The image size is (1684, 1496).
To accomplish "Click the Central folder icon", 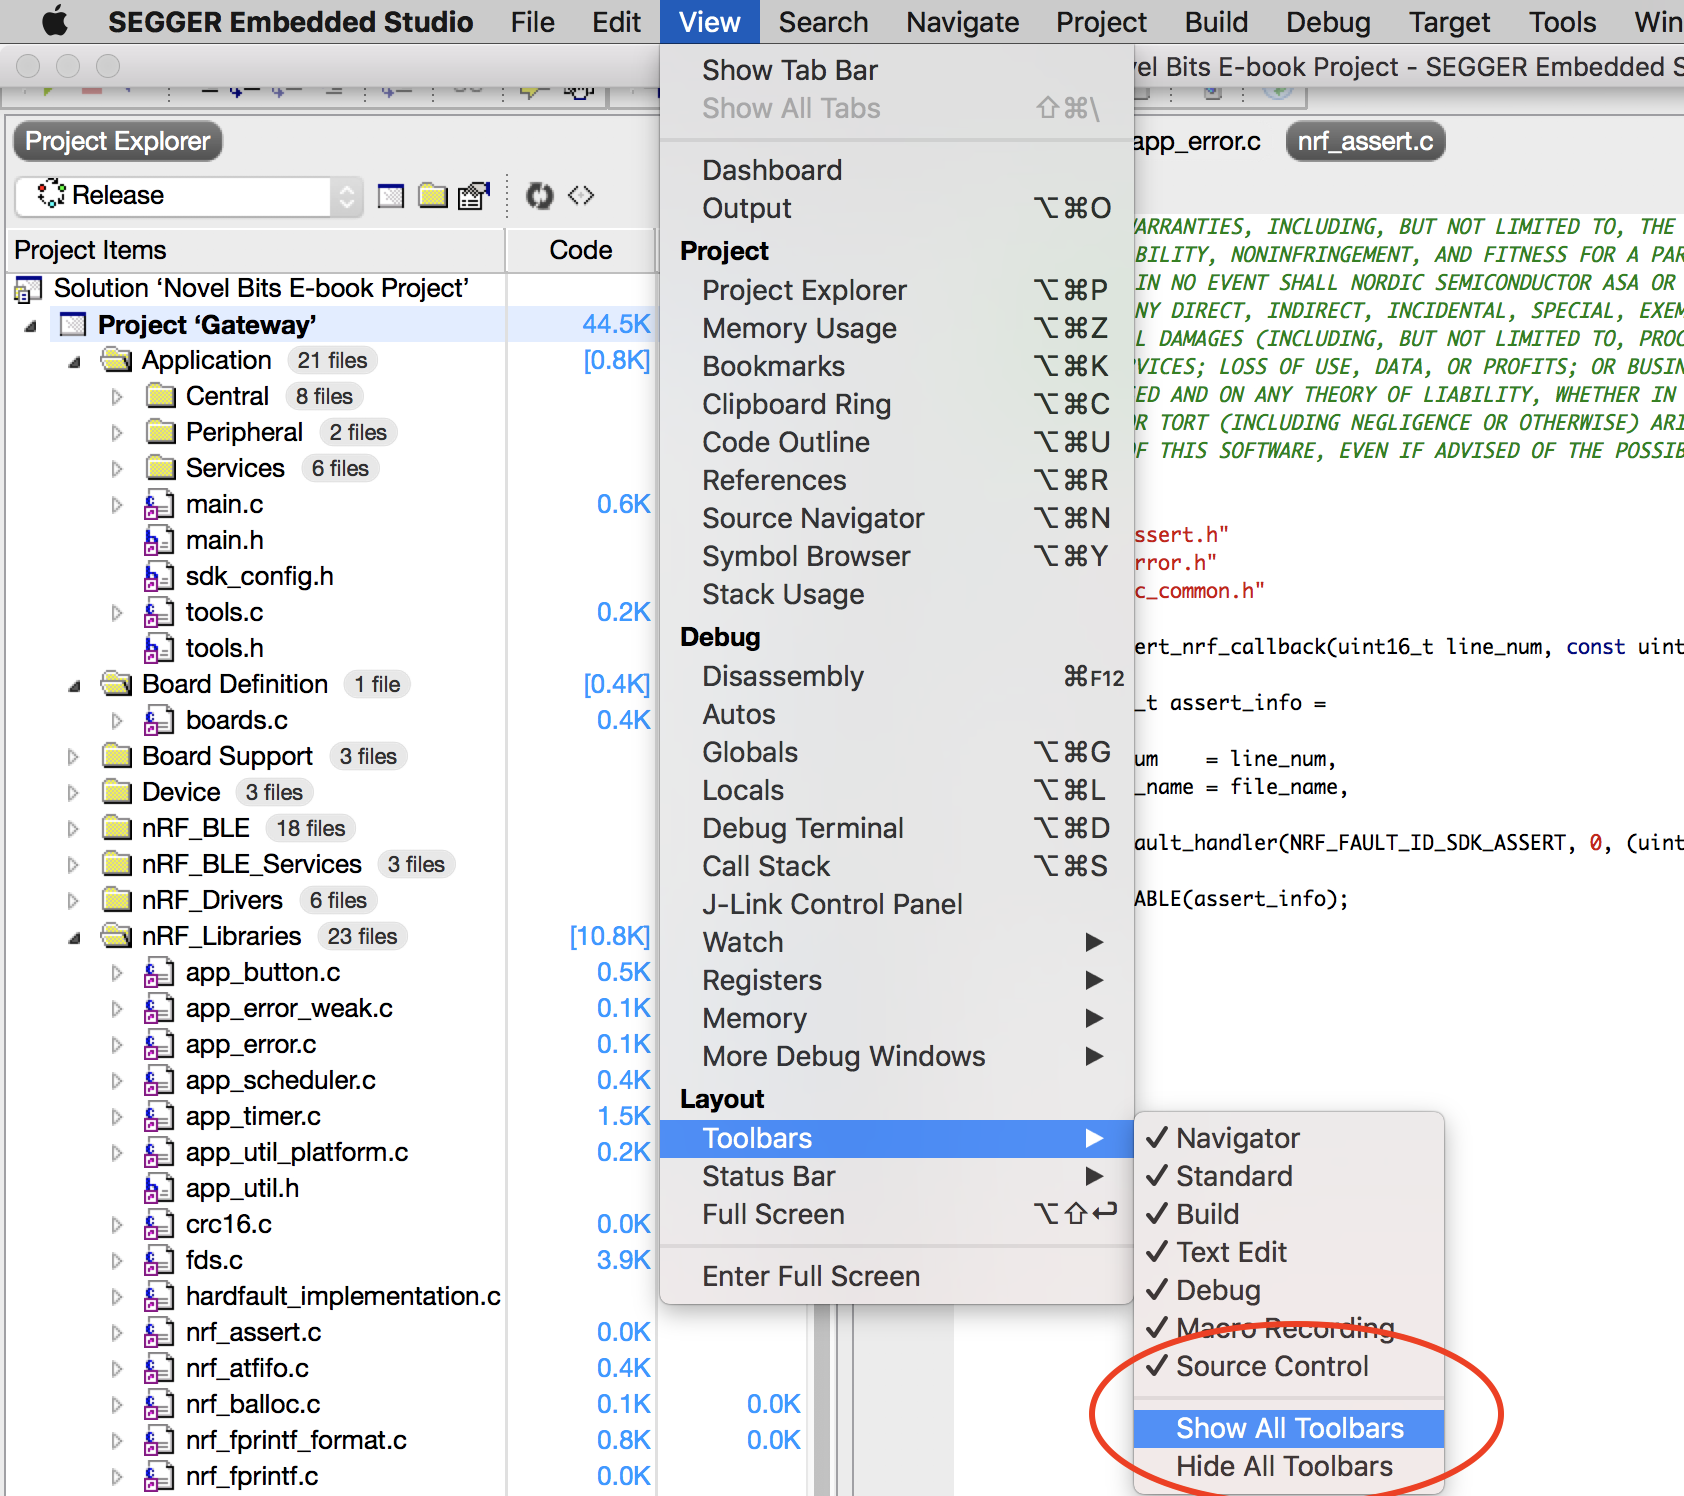I will (x=161, y=396).
